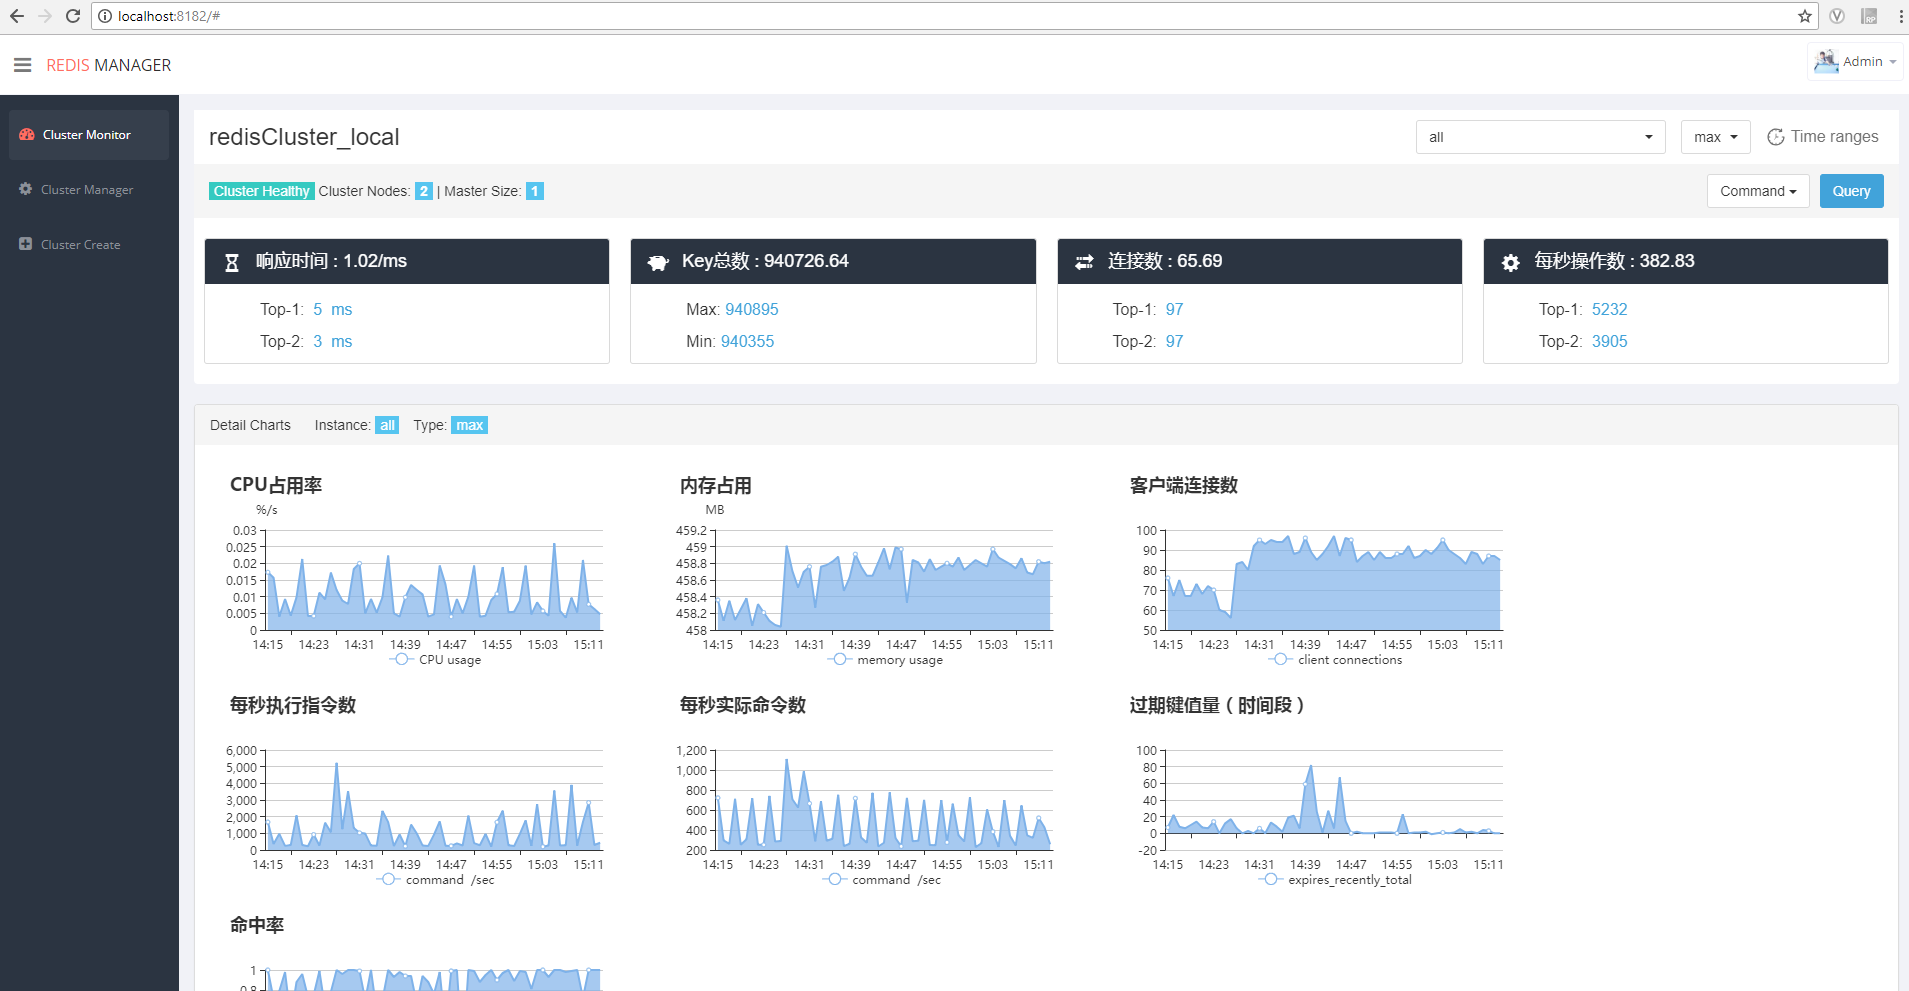
Task: Click the Cluster Manager gear icon
Action: point(26,189)
